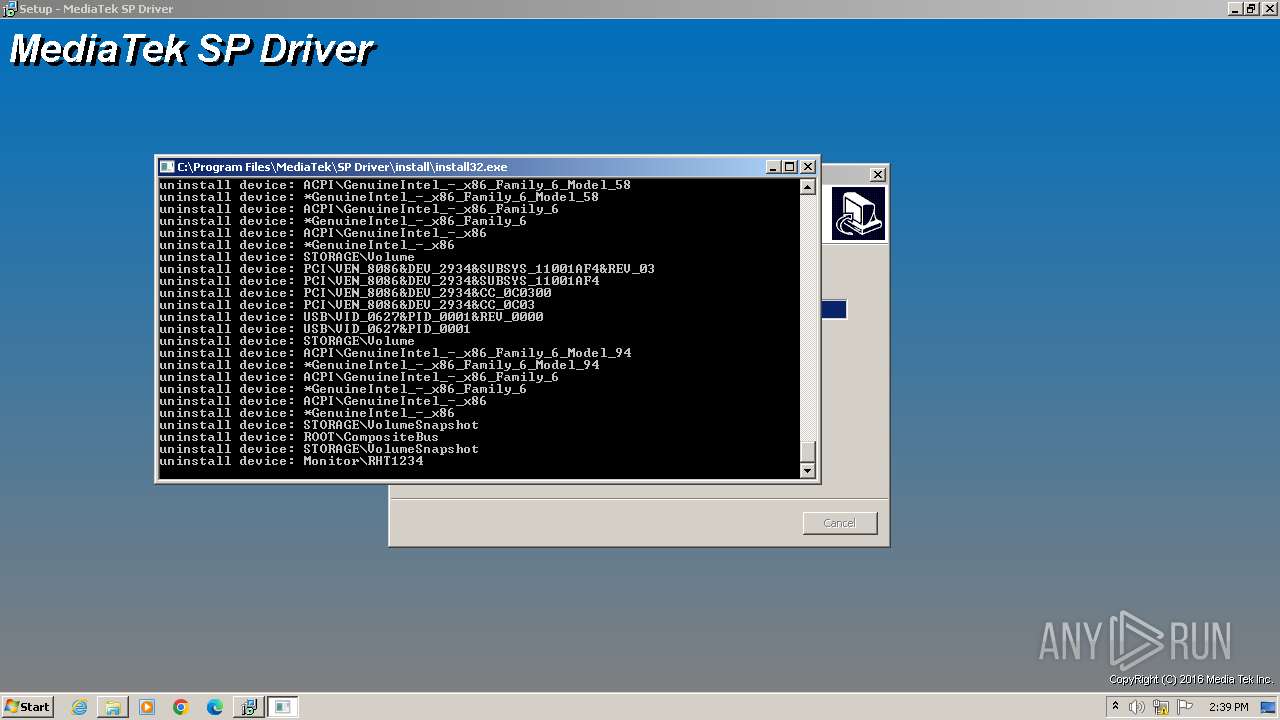Click the console title bar path text
1280x720 pixels.
click(342, 167)
